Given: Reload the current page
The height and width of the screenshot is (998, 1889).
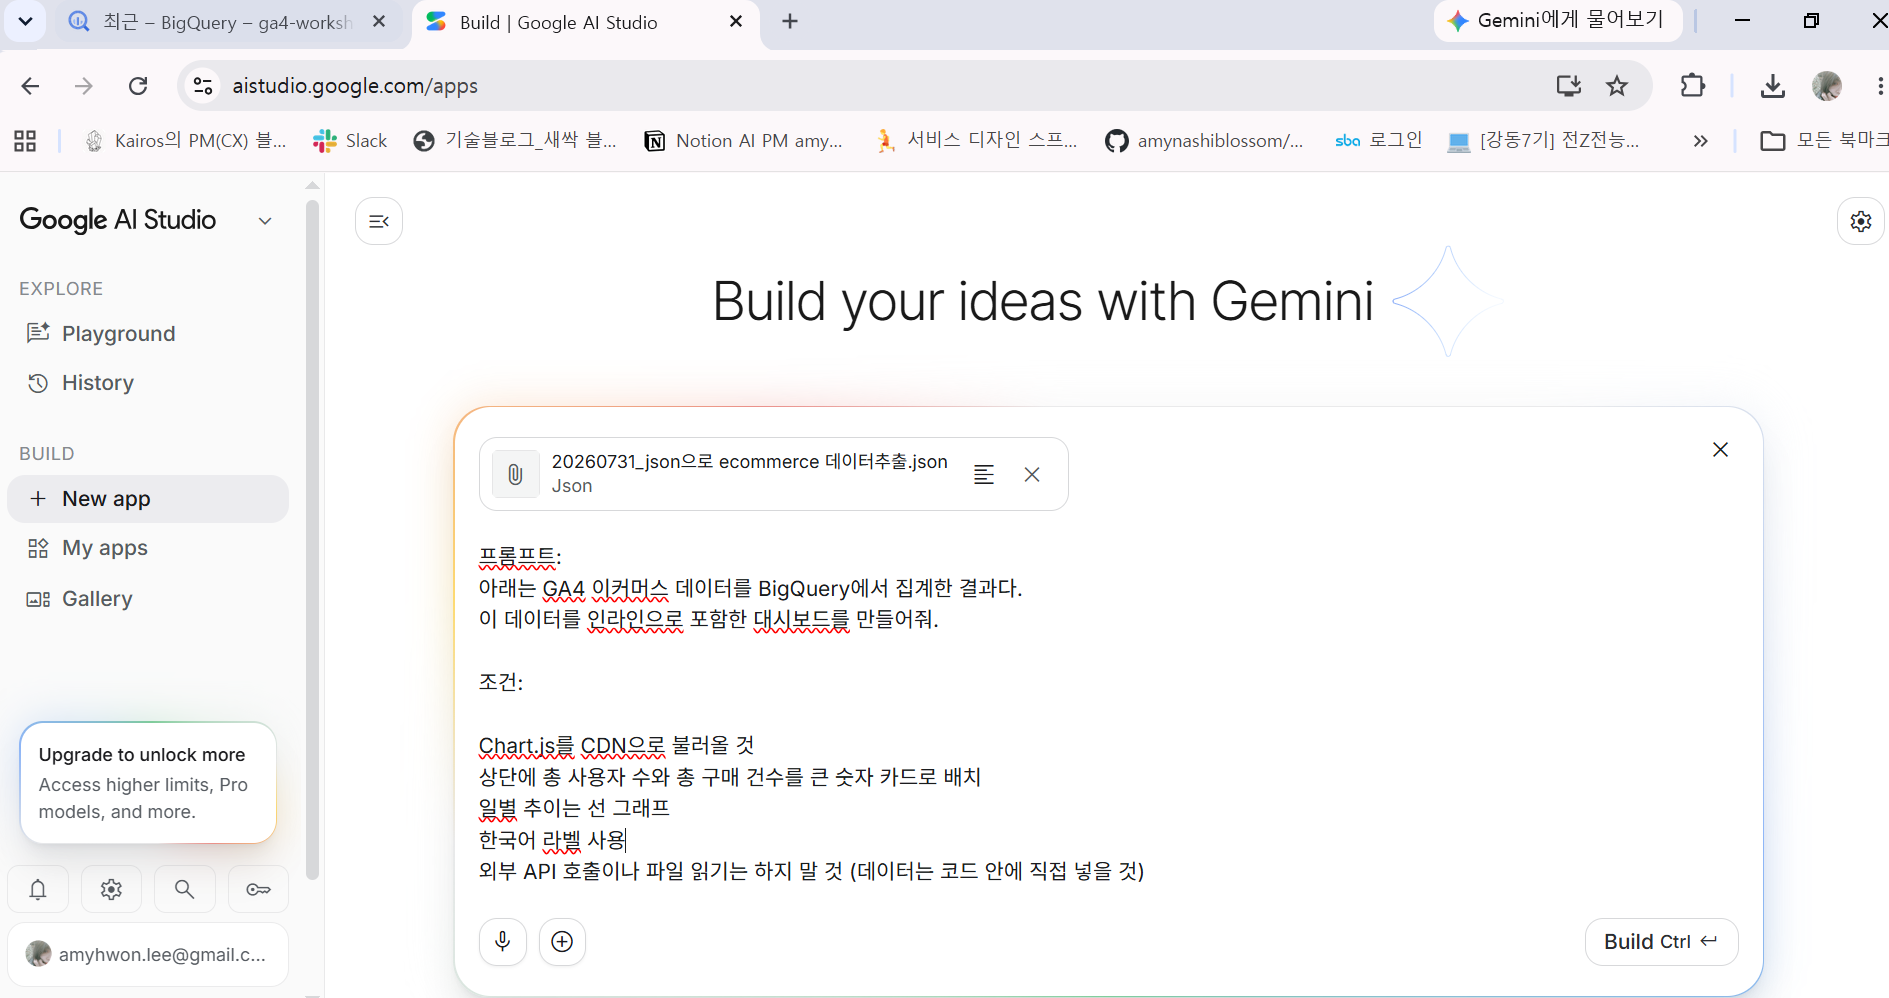Looking at the screenshot, I should pos(138,86).
